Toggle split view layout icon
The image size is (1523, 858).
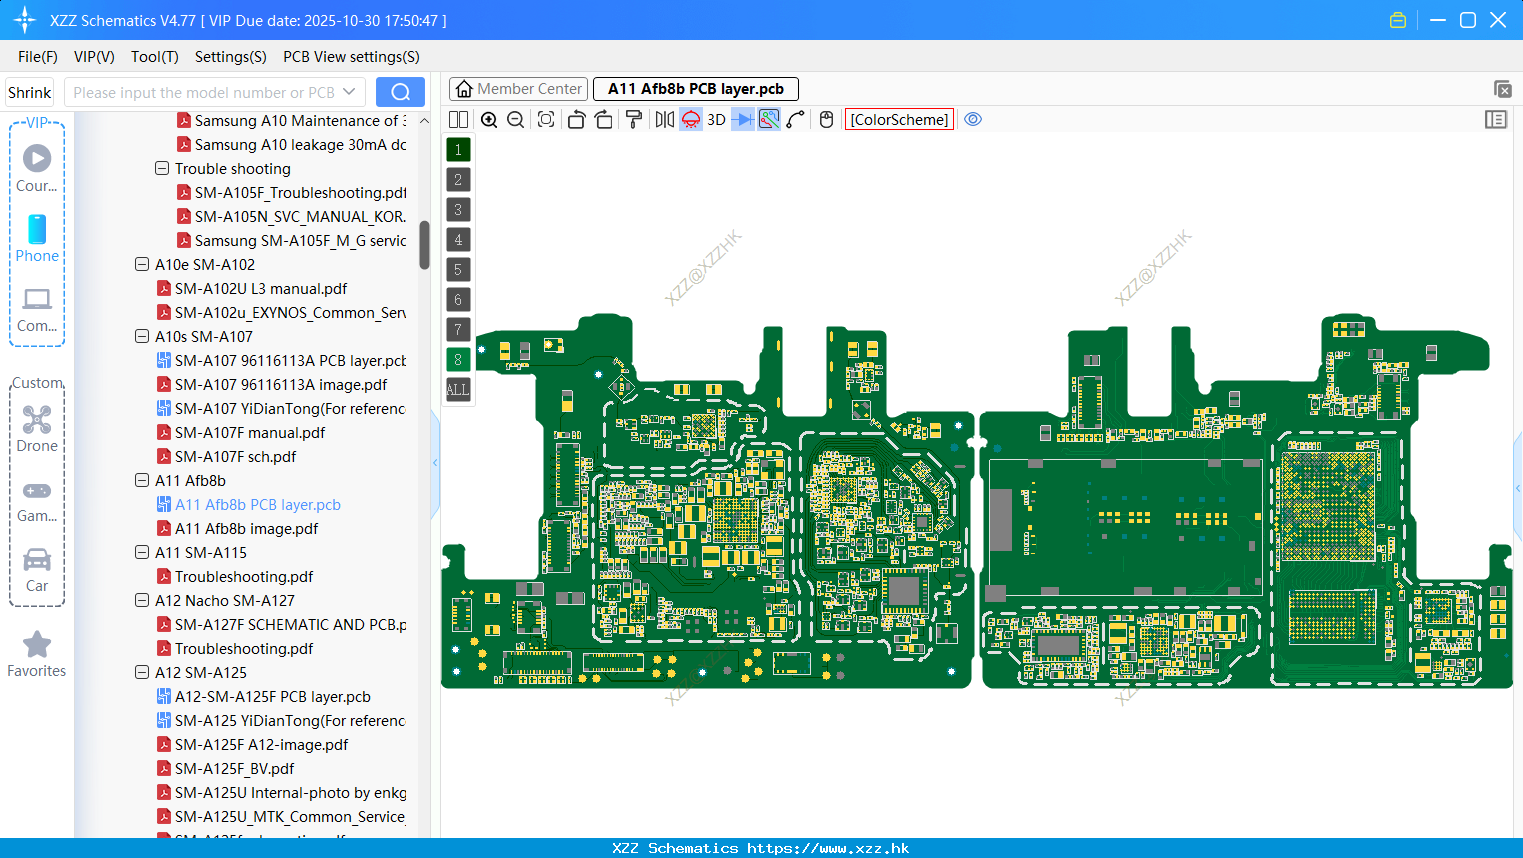[x=458, y=119]
